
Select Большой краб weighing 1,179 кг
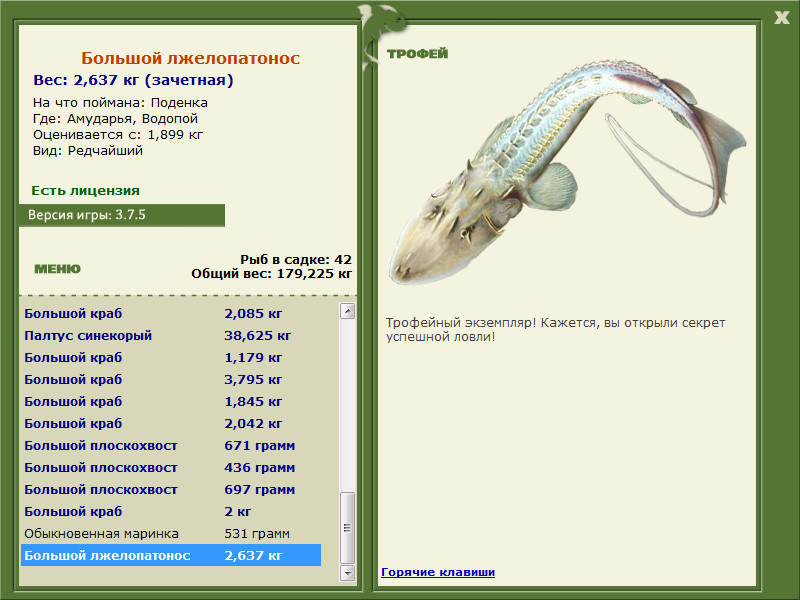170,358
